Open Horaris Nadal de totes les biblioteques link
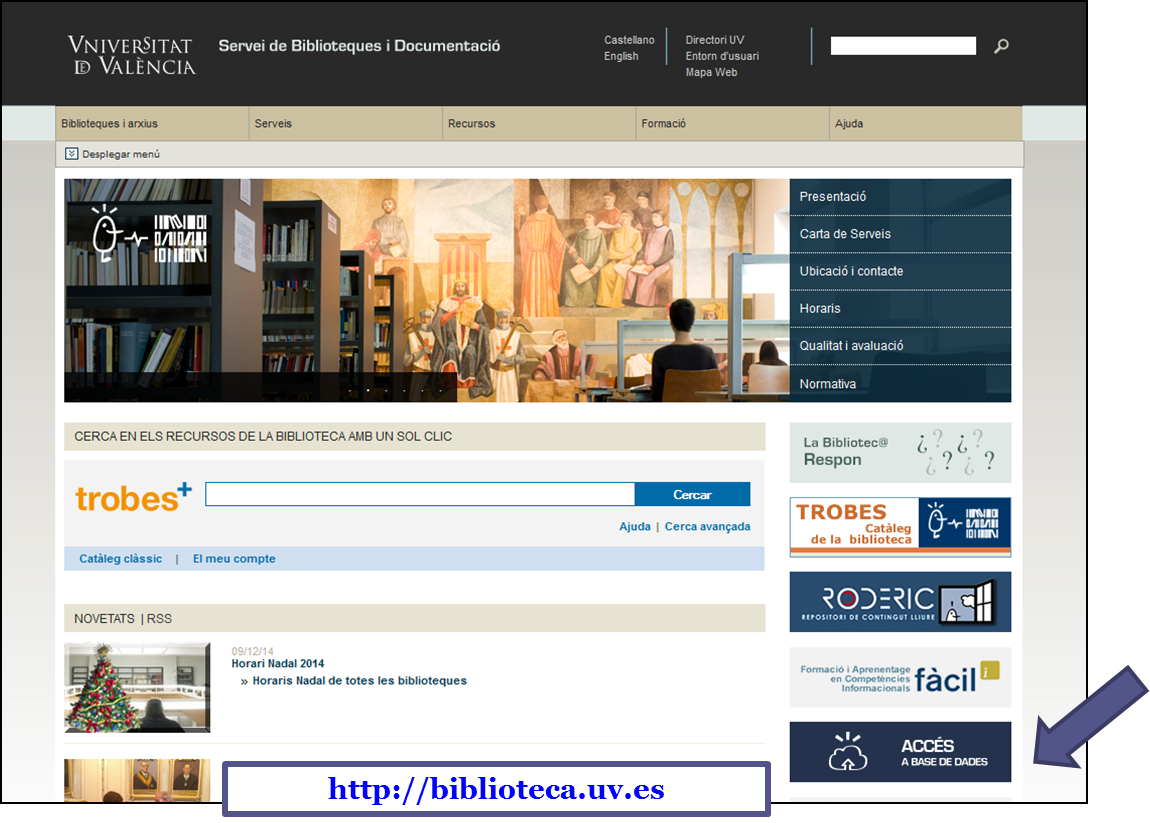Screen dimensions: 1150x823 click(x=359, y=681)
